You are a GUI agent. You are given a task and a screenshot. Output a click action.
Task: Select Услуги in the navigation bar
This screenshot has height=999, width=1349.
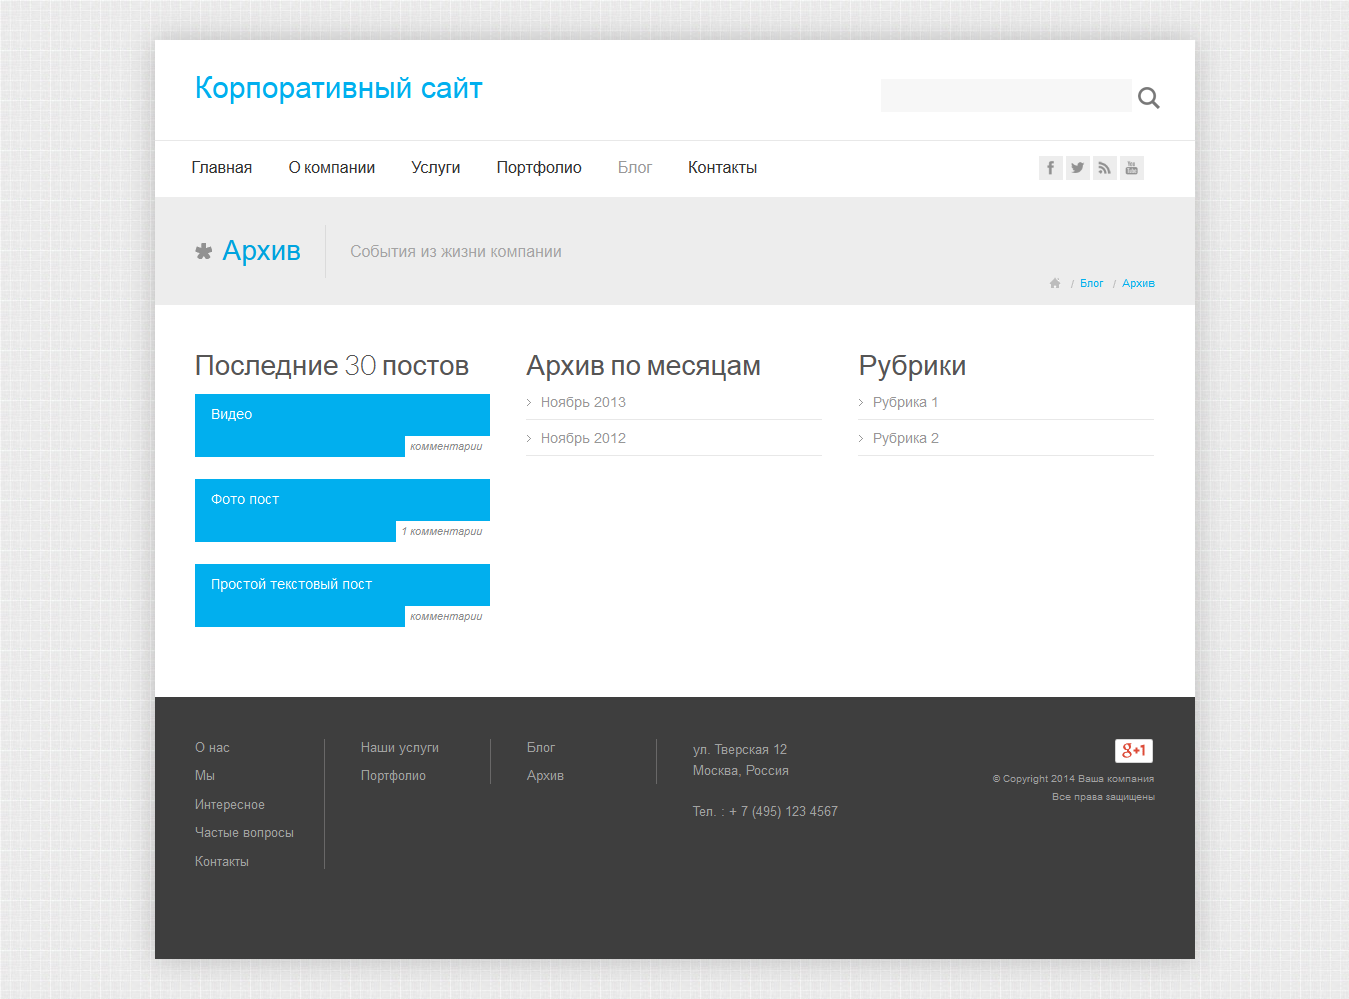coord(435,167)
